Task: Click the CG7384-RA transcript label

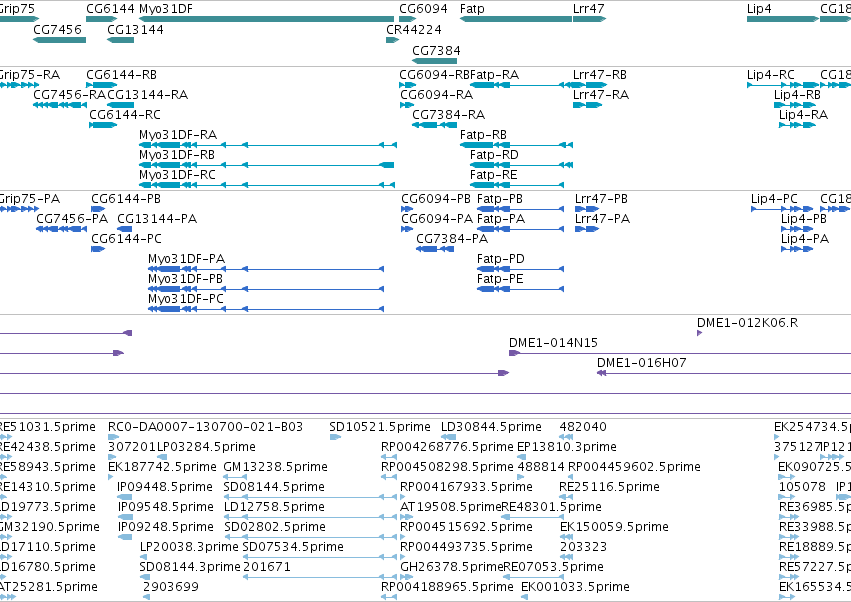Action: click(x=449, y=115)
